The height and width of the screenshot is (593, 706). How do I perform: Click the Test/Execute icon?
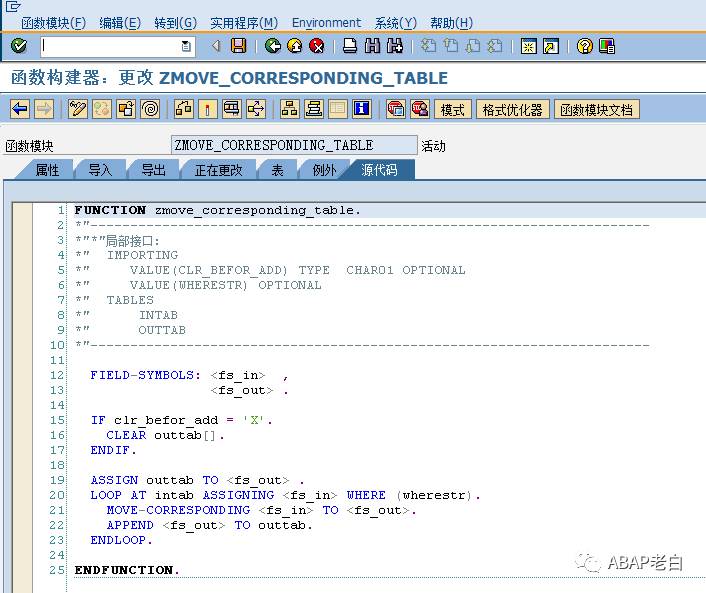click(232, 109)
